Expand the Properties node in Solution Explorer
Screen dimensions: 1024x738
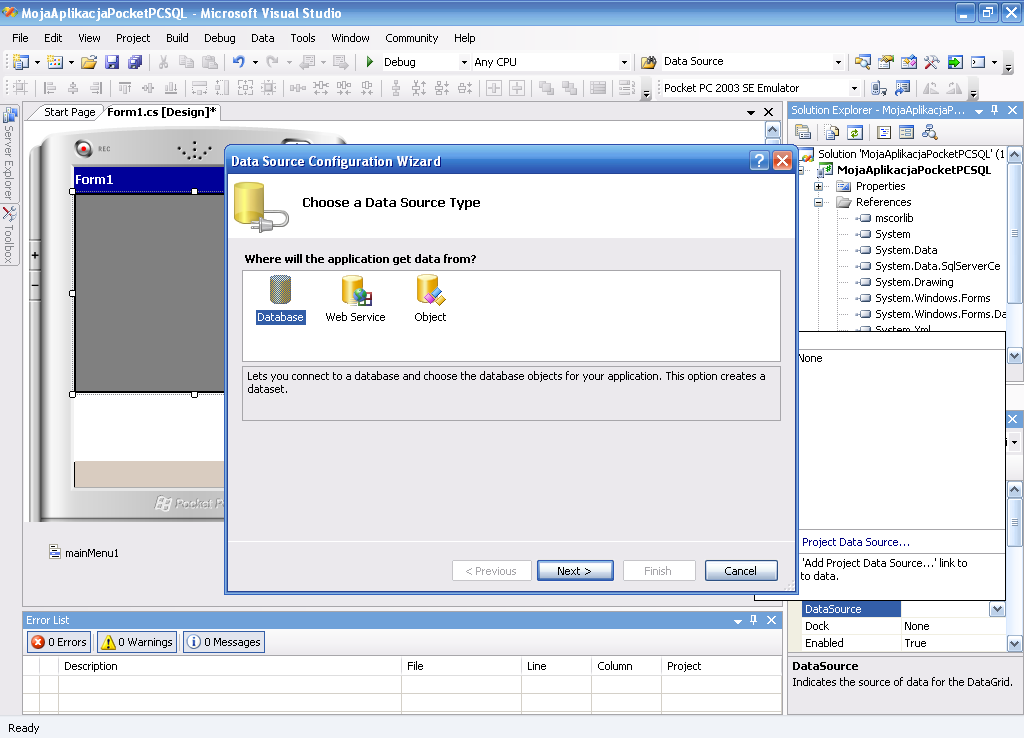click(x=818, y=186)
